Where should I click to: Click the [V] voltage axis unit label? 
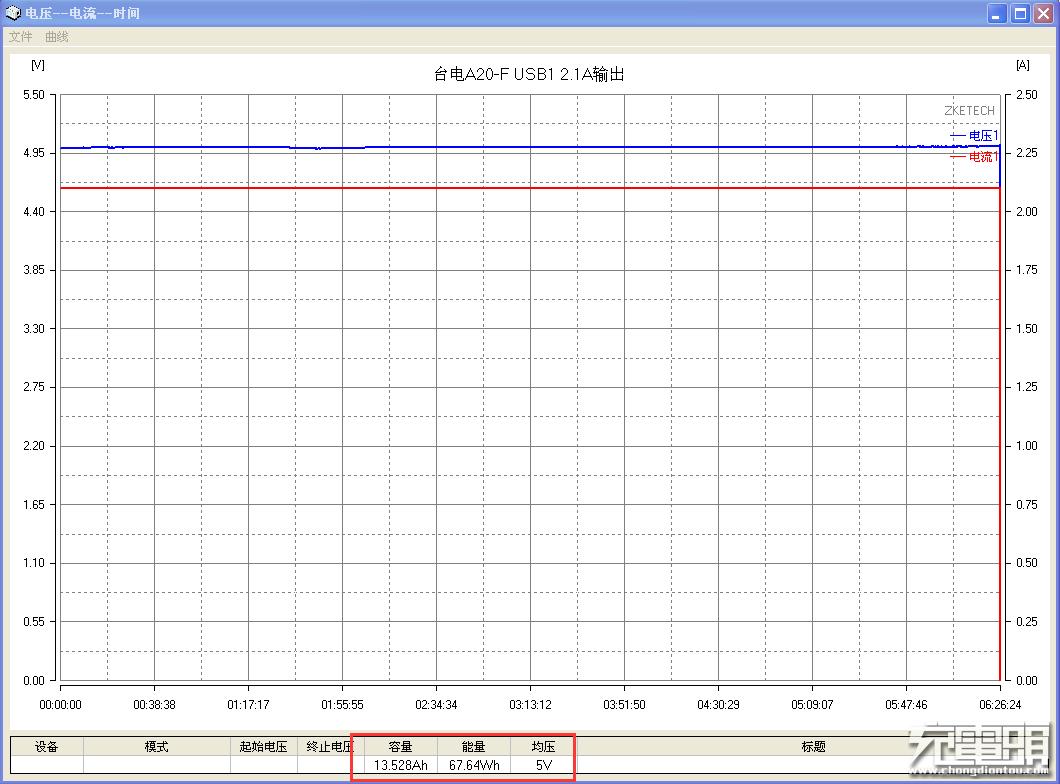[x=38, y=64]
